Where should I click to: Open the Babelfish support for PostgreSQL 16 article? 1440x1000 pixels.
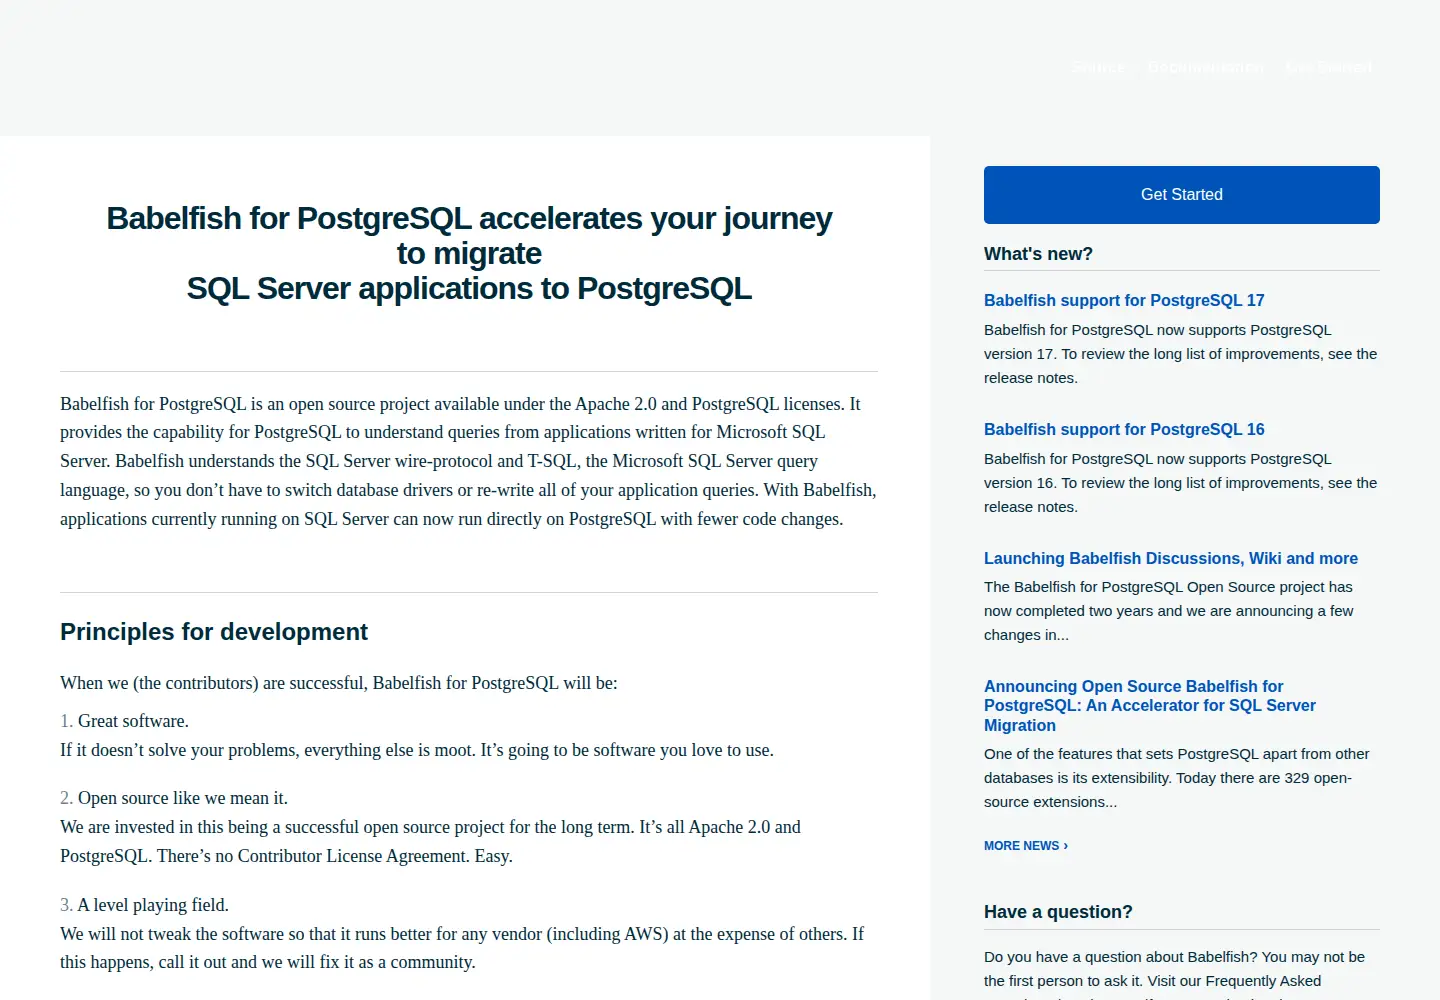[x=1124, y=429]
